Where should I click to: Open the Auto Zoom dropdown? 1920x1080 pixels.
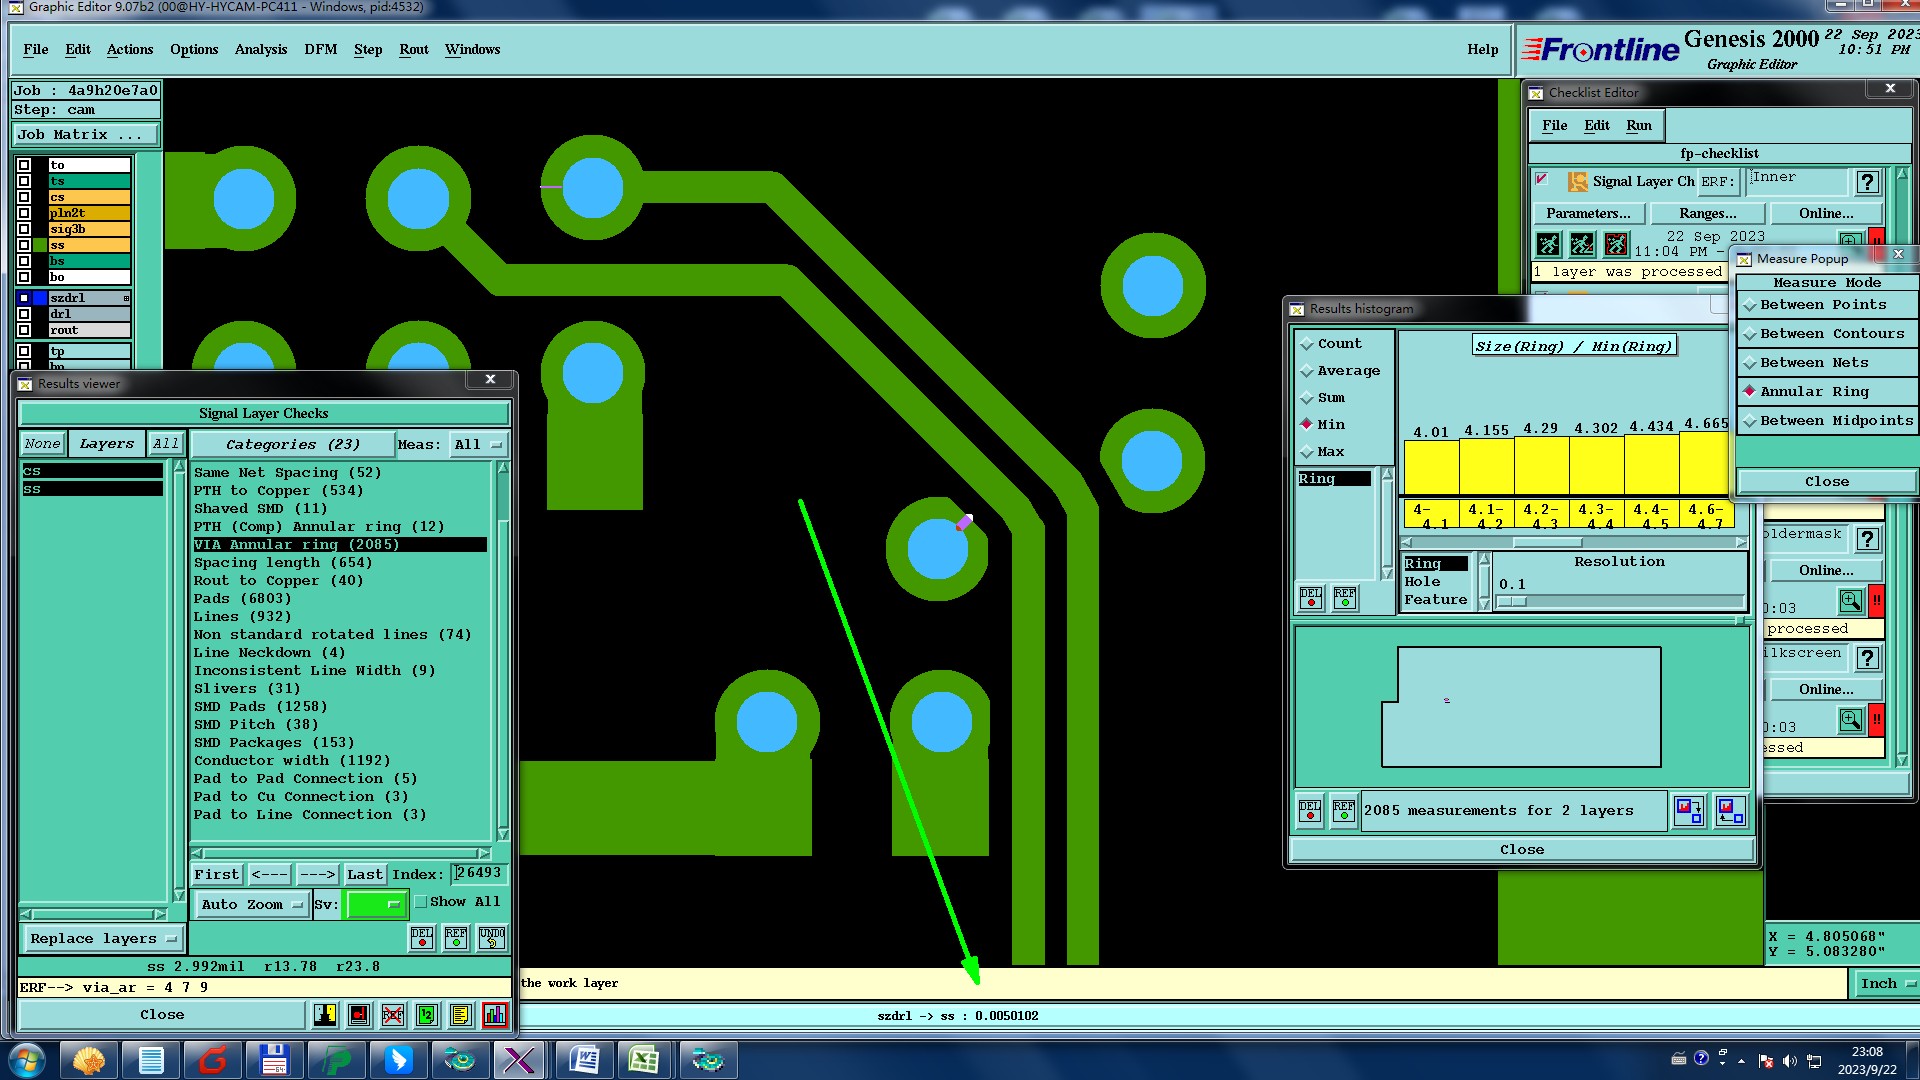click(x=252, y=905)
